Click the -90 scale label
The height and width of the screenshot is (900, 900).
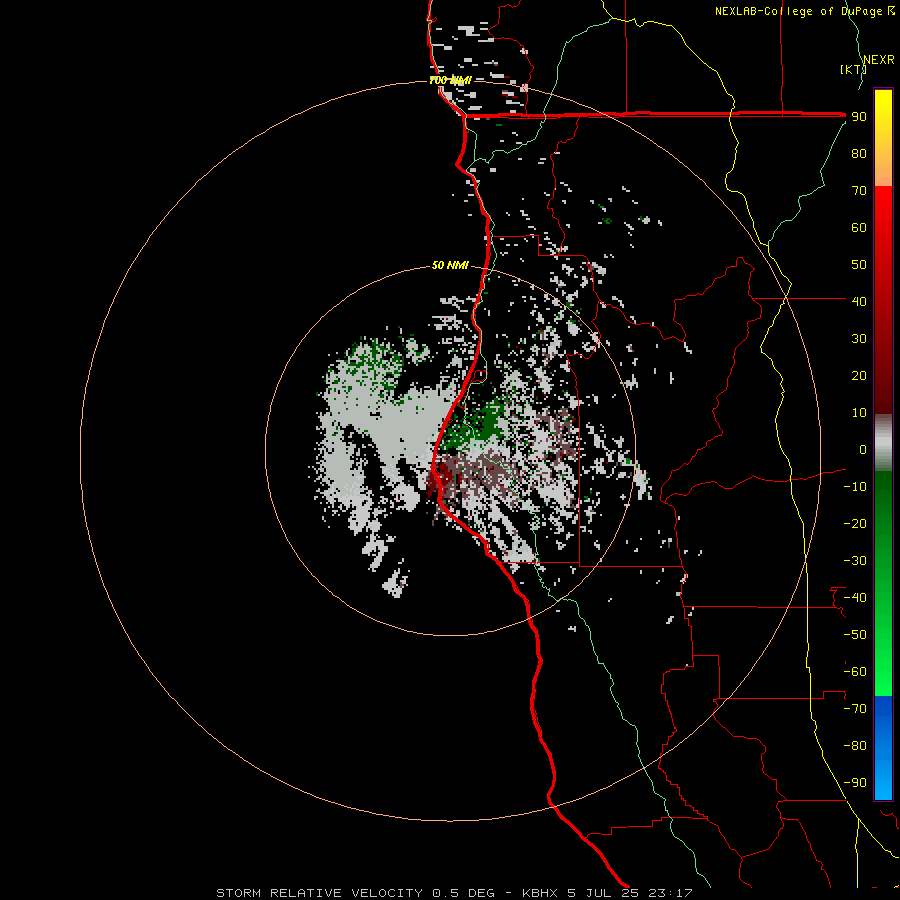tap(855, 783)
